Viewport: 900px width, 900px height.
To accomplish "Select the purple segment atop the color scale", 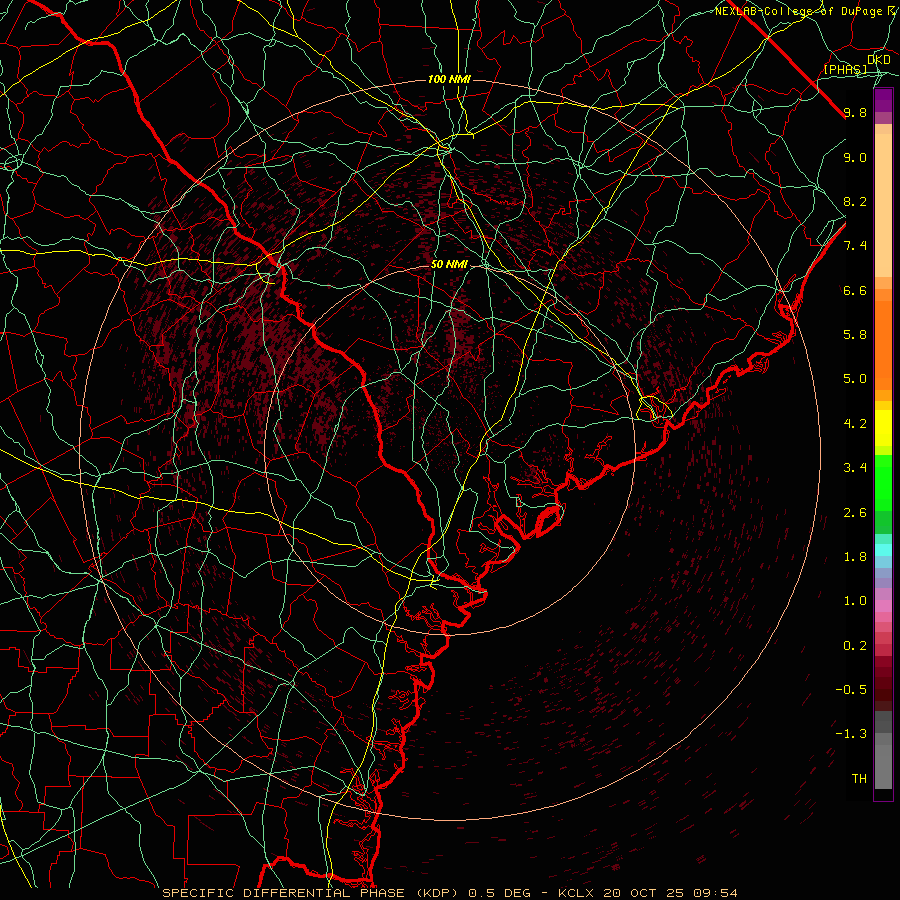I will (x=883, y=100).
